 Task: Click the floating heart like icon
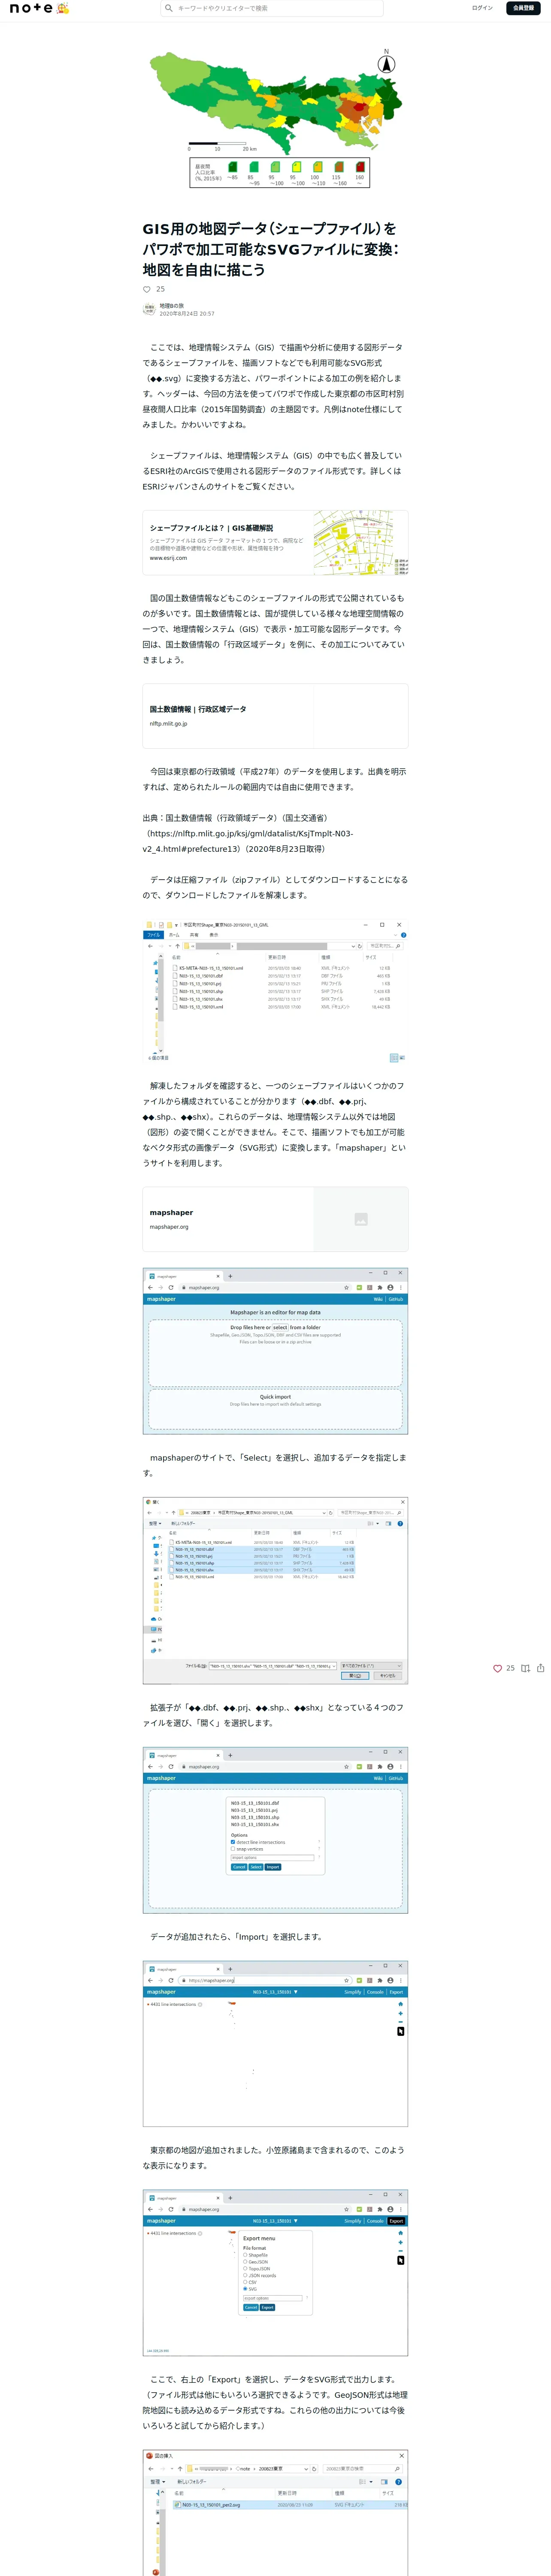click(497, 1668)
